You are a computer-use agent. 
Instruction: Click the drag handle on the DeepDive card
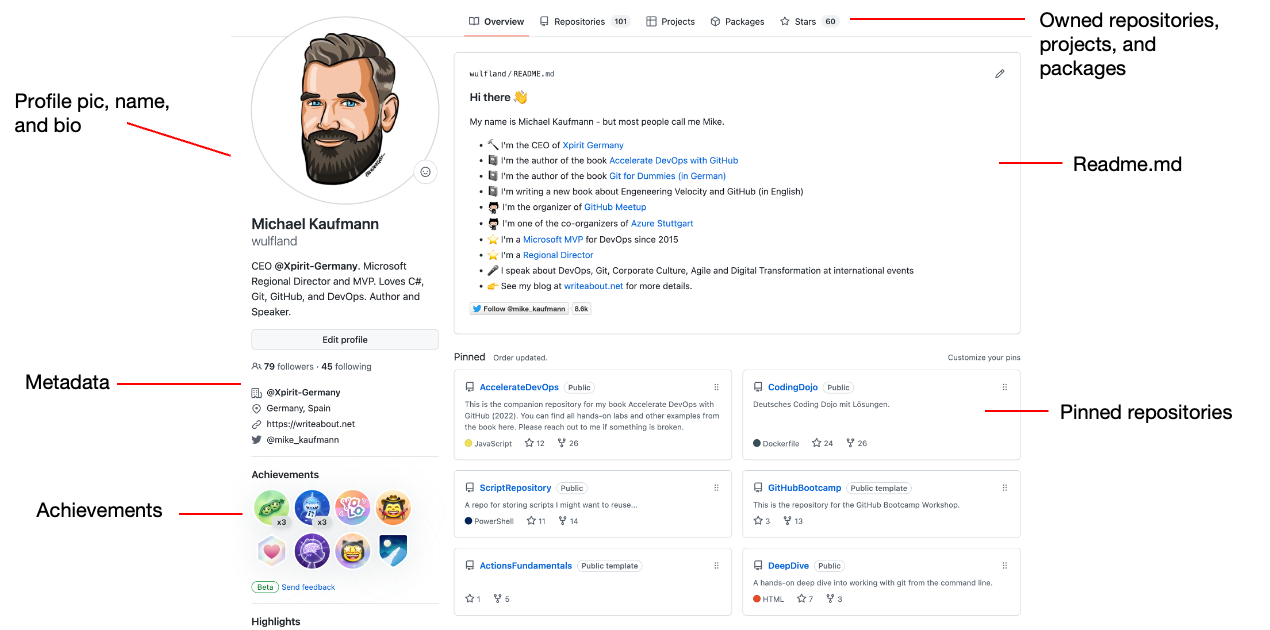click(x=1005, y=566)
